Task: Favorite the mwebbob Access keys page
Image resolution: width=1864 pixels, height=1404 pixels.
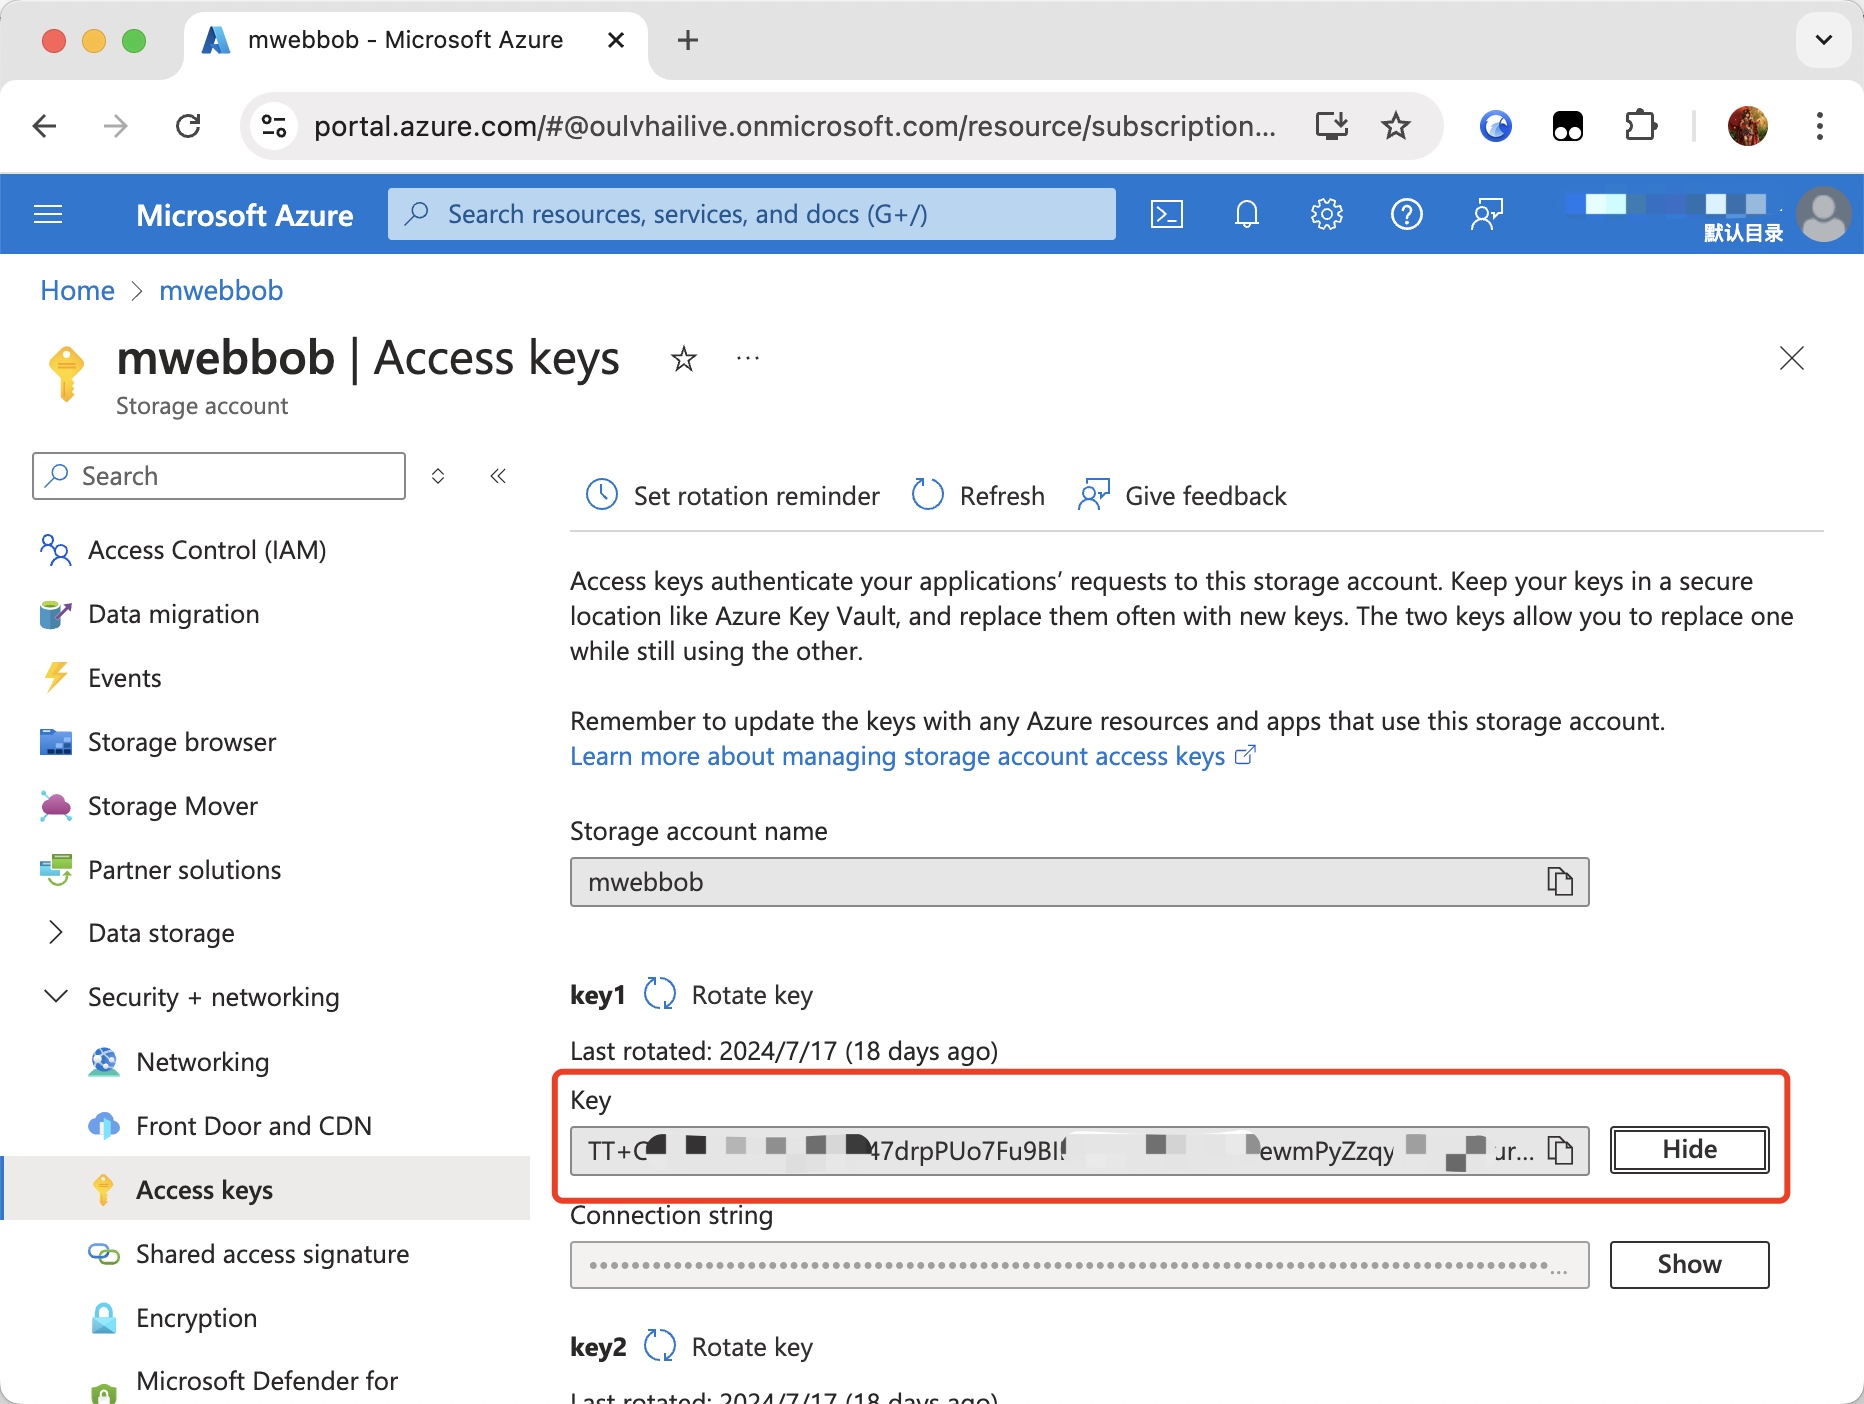Action: [x=684, y=358]
